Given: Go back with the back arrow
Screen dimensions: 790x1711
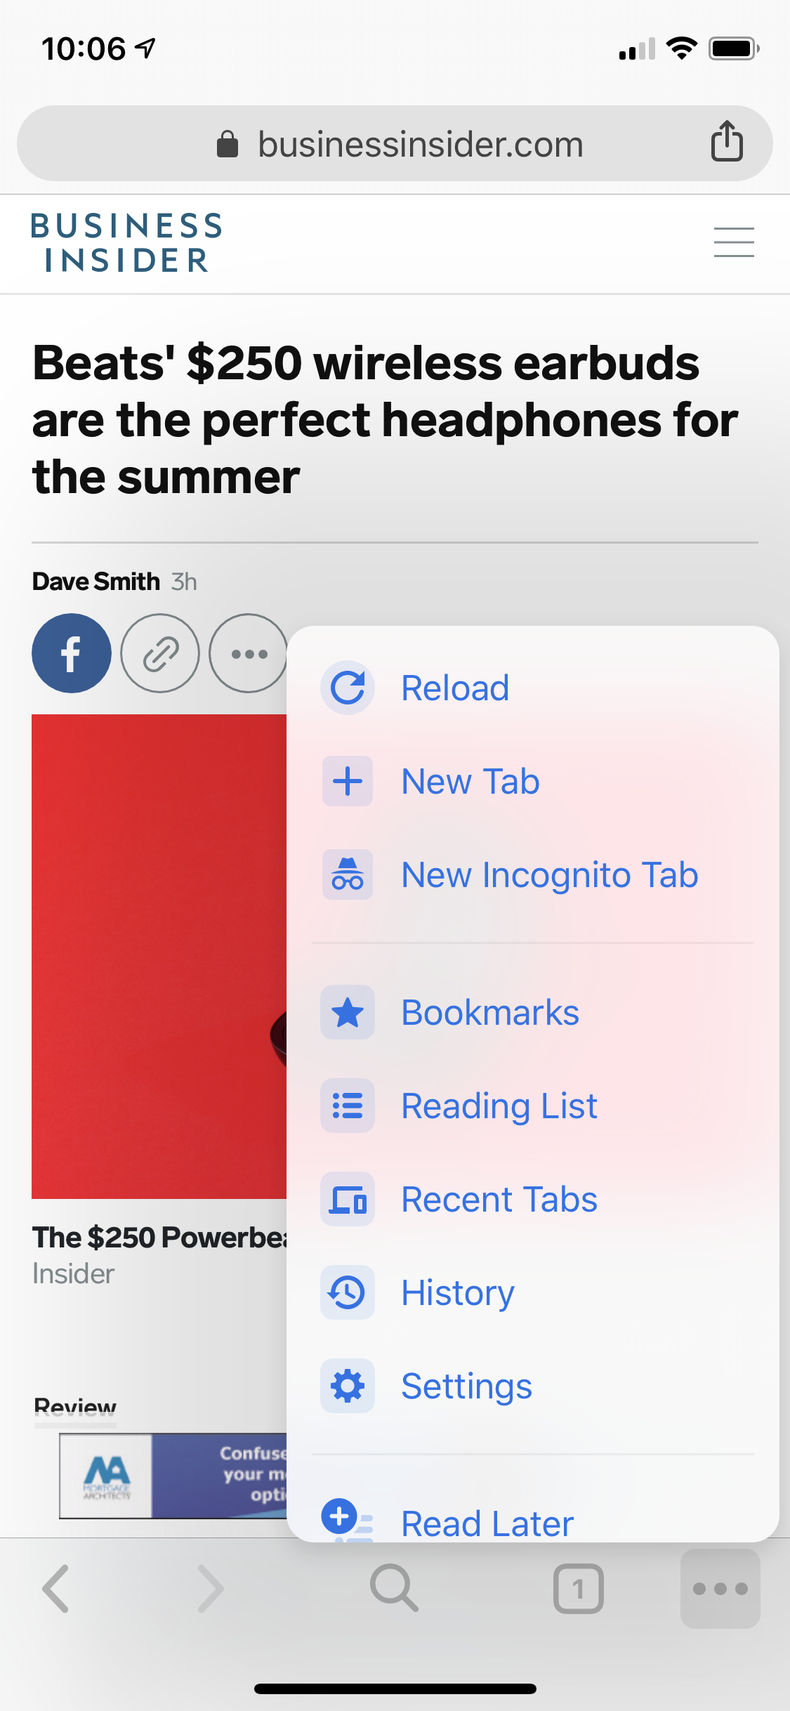Looking at the screenshot, I should pos(56,1588).
